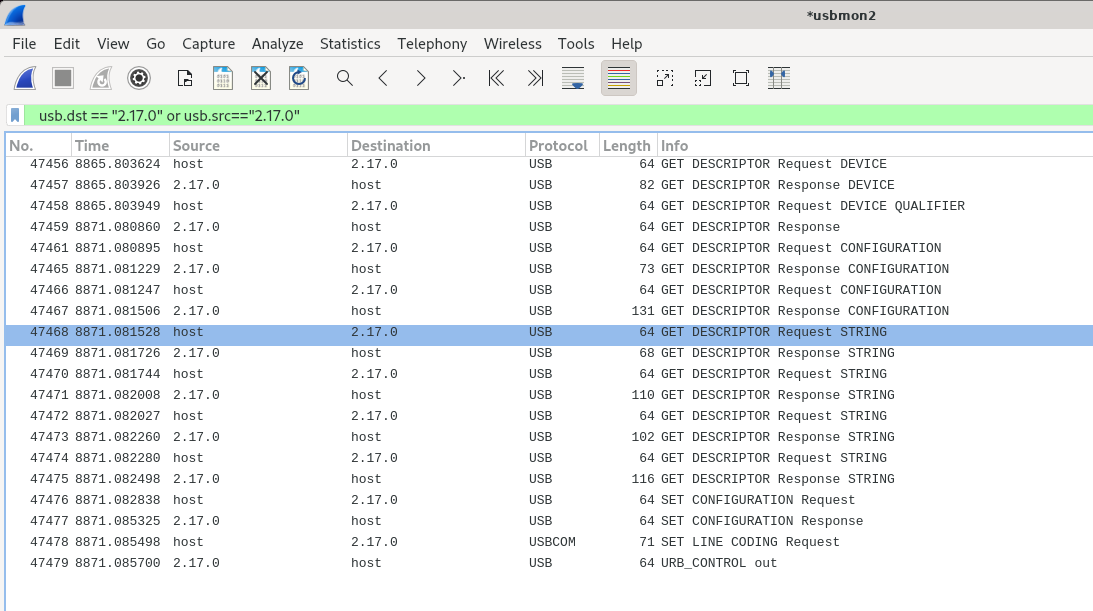Select packet 47459 GET DESCRIPTOR Response
The image size is (1093, 611).
[x=549, y=227]
